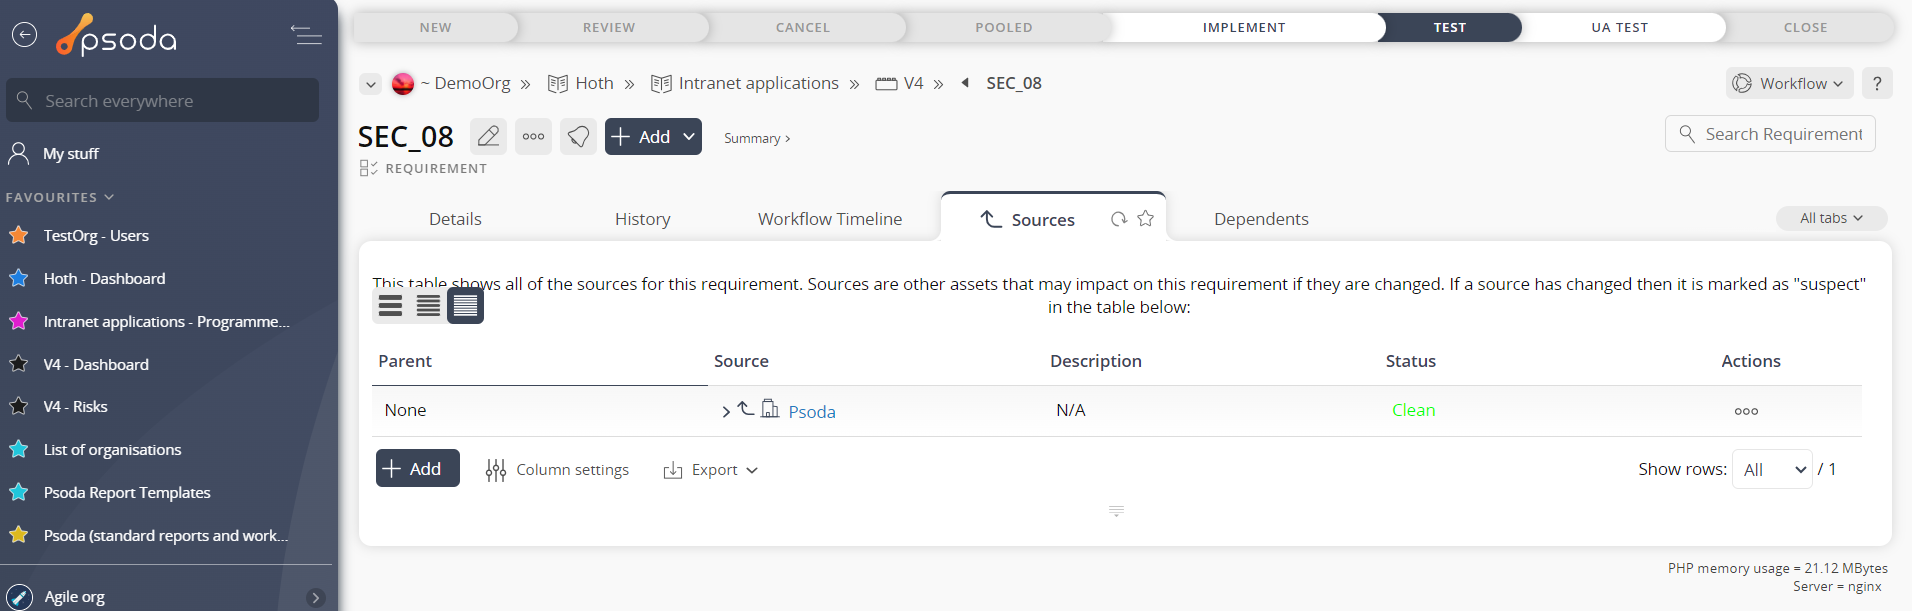The height and width of the screenshot is (611, 1912).
Task: Collapse the sidebar using the menu icon
Action: pyautogui.click(x=306, y=35)
